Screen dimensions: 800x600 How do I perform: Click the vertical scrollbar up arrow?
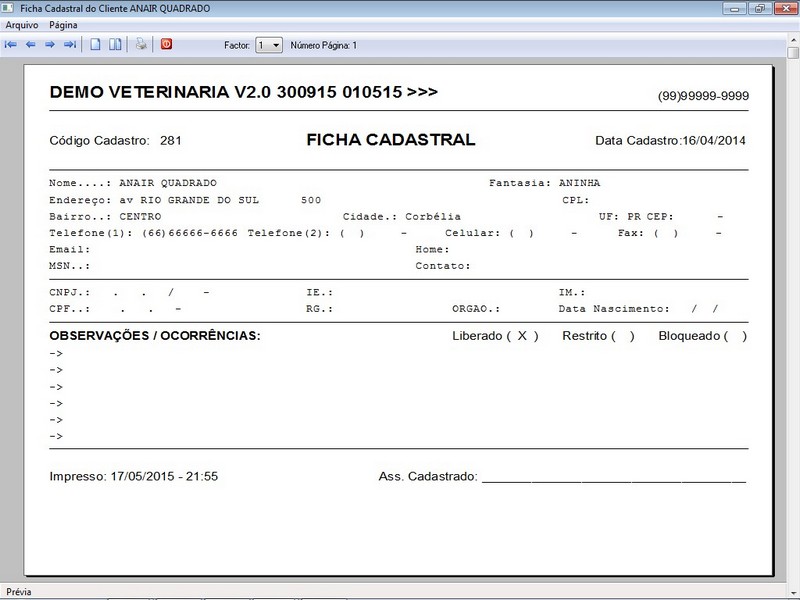pyautogui.click(x=794, y=40)
